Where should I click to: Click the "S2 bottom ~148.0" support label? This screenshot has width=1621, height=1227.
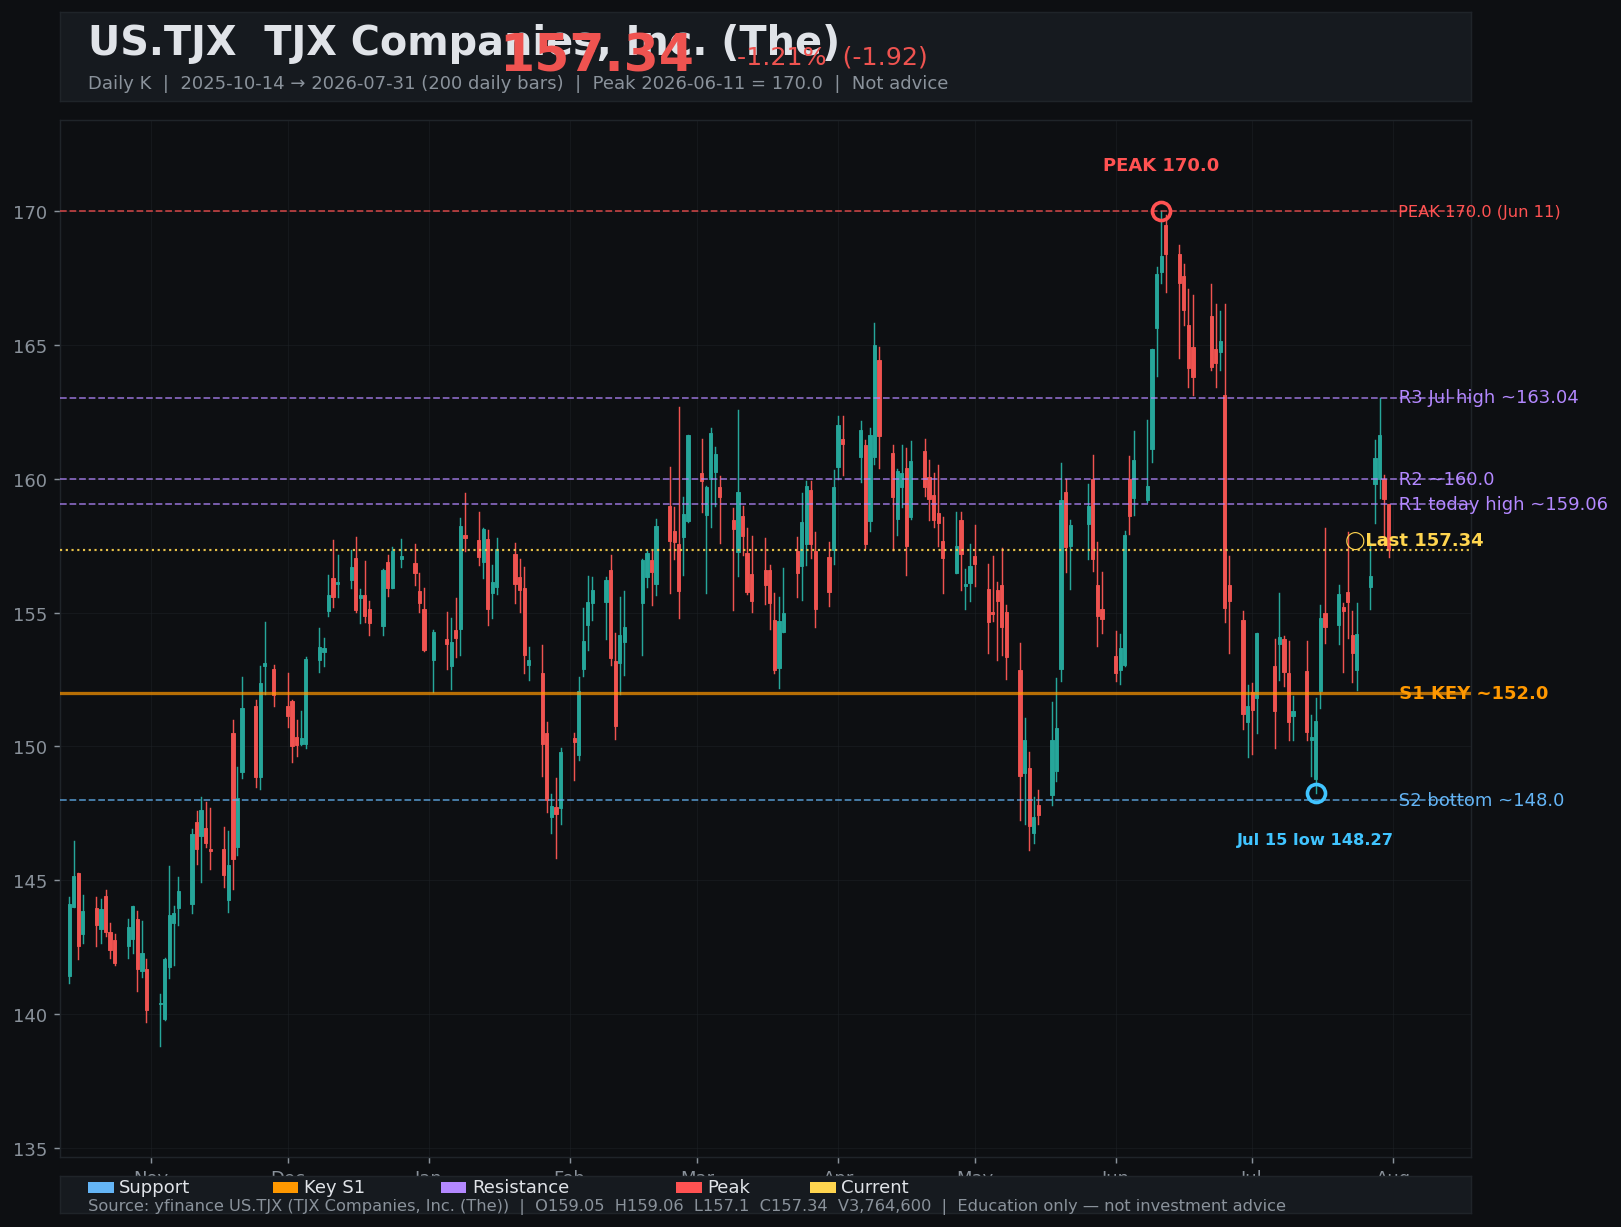pyautogui.click(x=1481, y=800)
